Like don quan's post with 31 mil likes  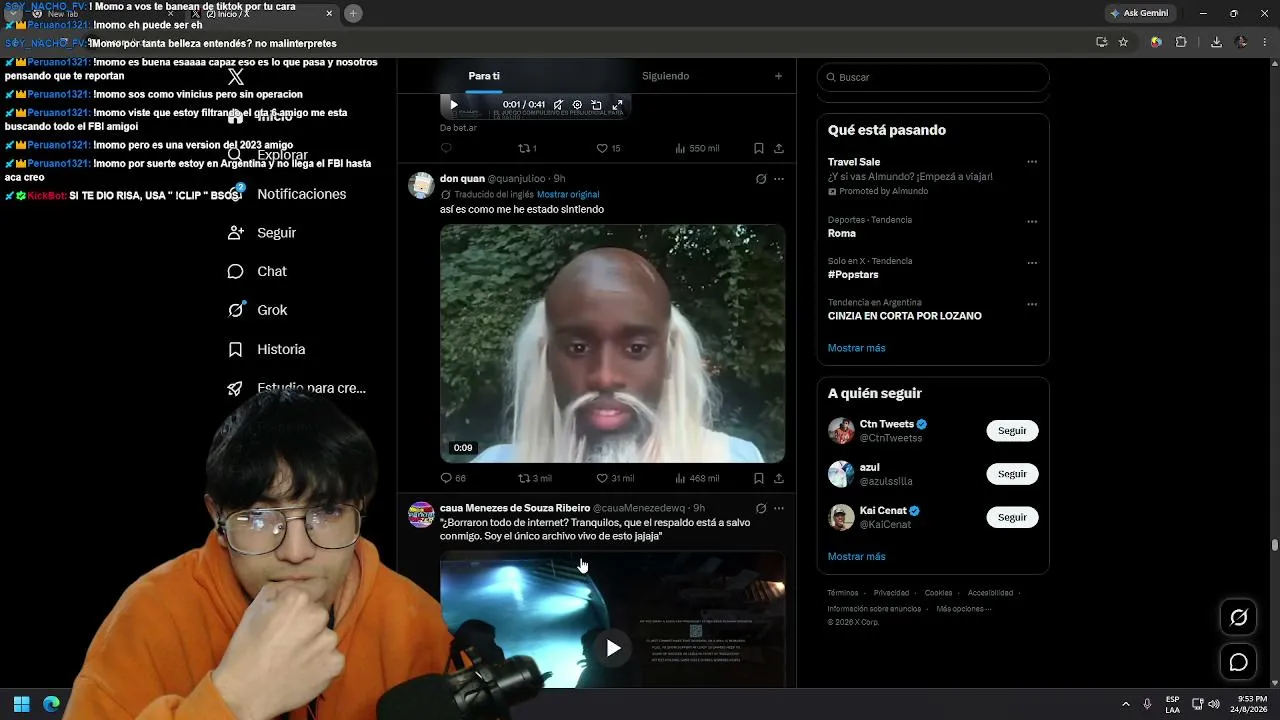click(x=615, y=478)
